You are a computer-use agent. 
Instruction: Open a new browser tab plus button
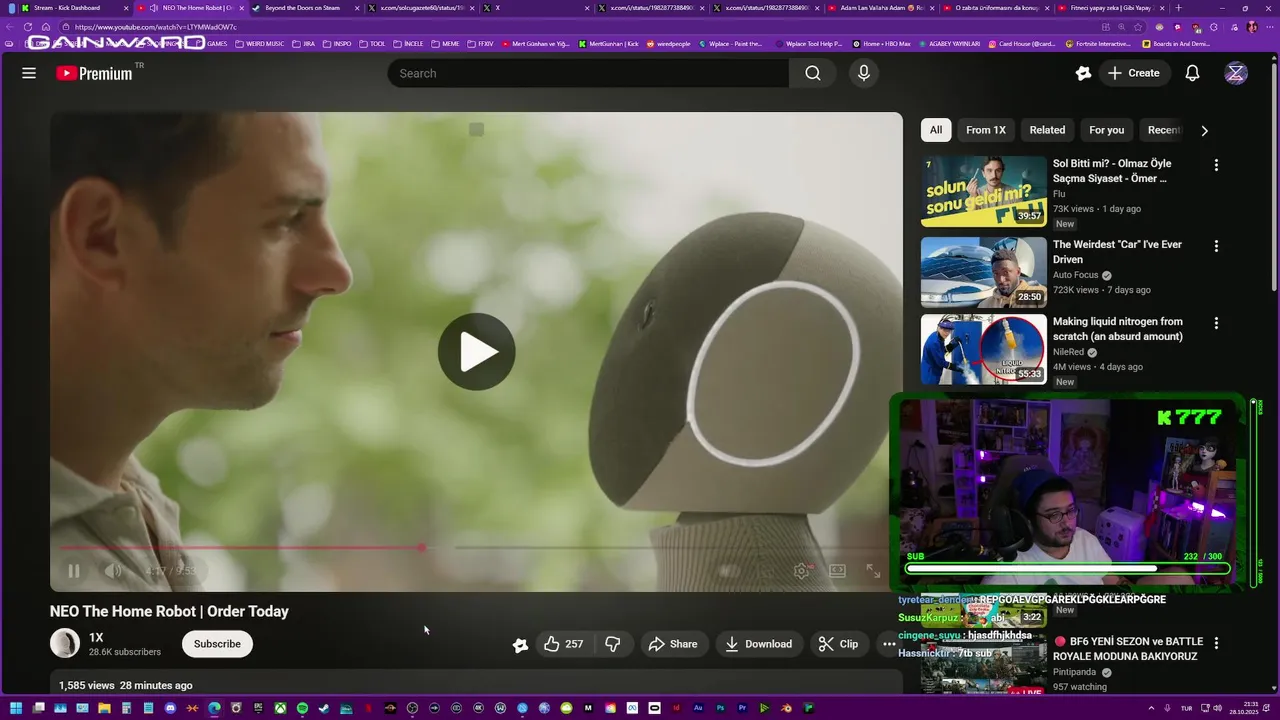tap(1178, 8)
